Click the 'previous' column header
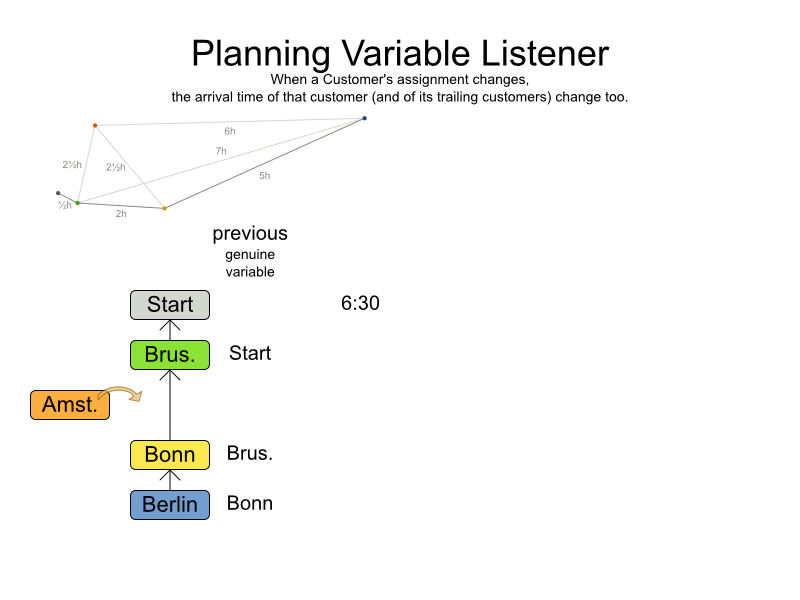Image resolution: width=800 pixels, height=600 pixels. coord(250,234)
